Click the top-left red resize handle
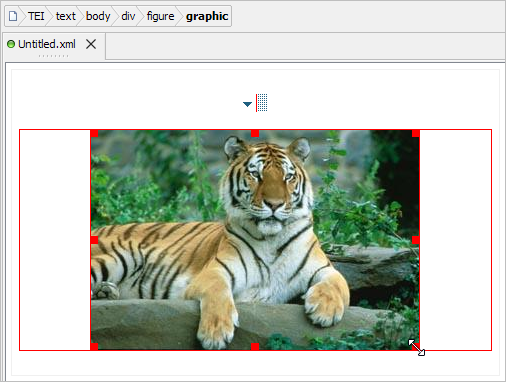Screen dimensions: 506x382 (94, 133)
